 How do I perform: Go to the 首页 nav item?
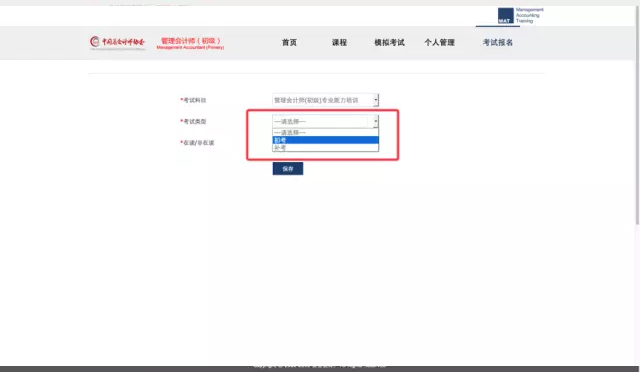tap(289, 42)
